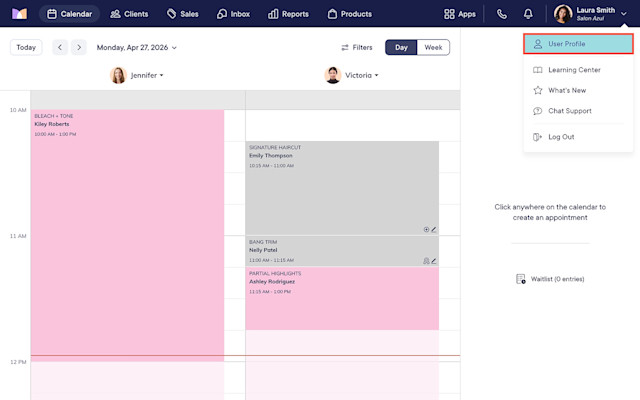Jump to Today on the calendar
Screen dimensions: 640x400
click(x=26, y=47)
